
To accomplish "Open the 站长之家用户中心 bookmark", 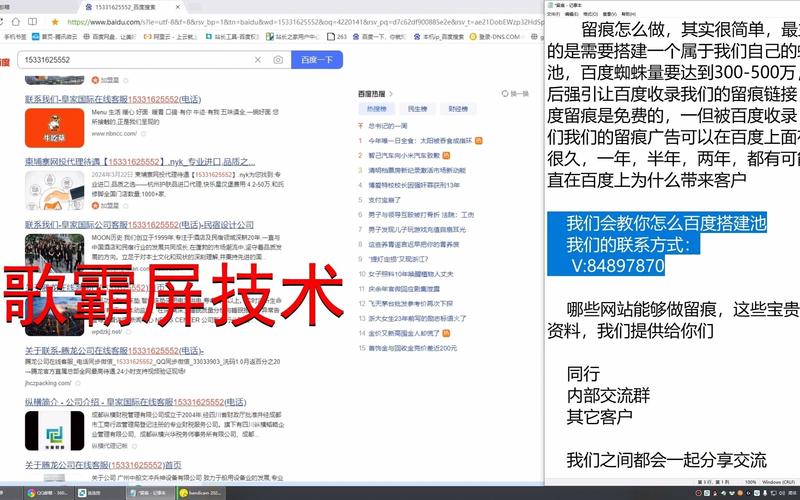I will click(293, 37).
